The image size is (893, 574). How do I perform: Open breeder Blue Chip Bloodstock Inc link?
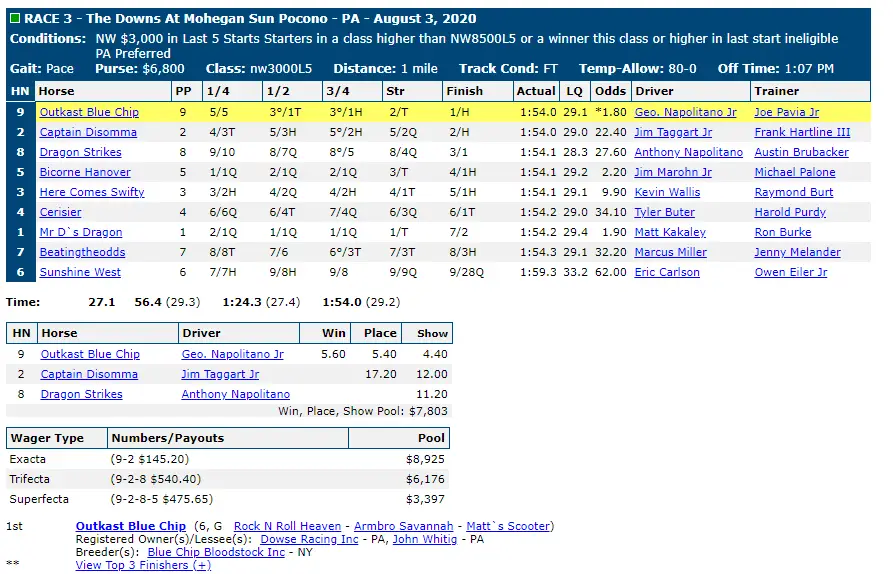pyautogui.click(x=216, y=552)
